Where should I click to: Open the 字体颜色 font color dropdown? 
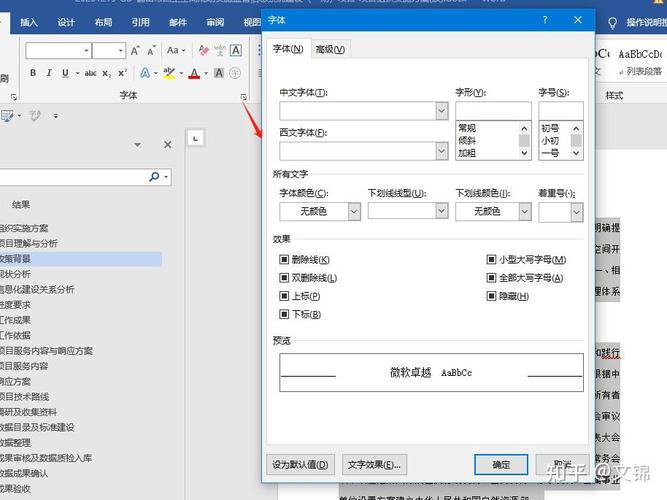[354, 211]
